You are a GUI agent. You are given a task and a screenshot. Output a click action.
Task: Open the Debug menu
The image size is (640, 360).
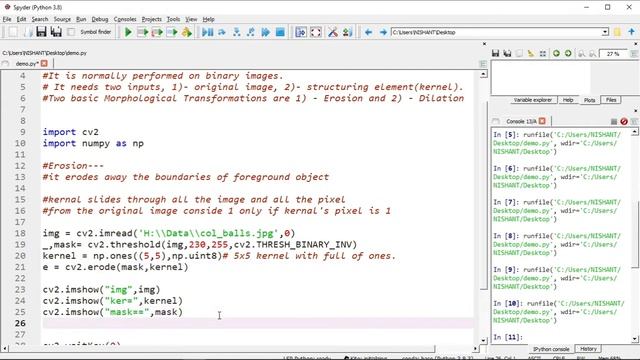point(100,19)
